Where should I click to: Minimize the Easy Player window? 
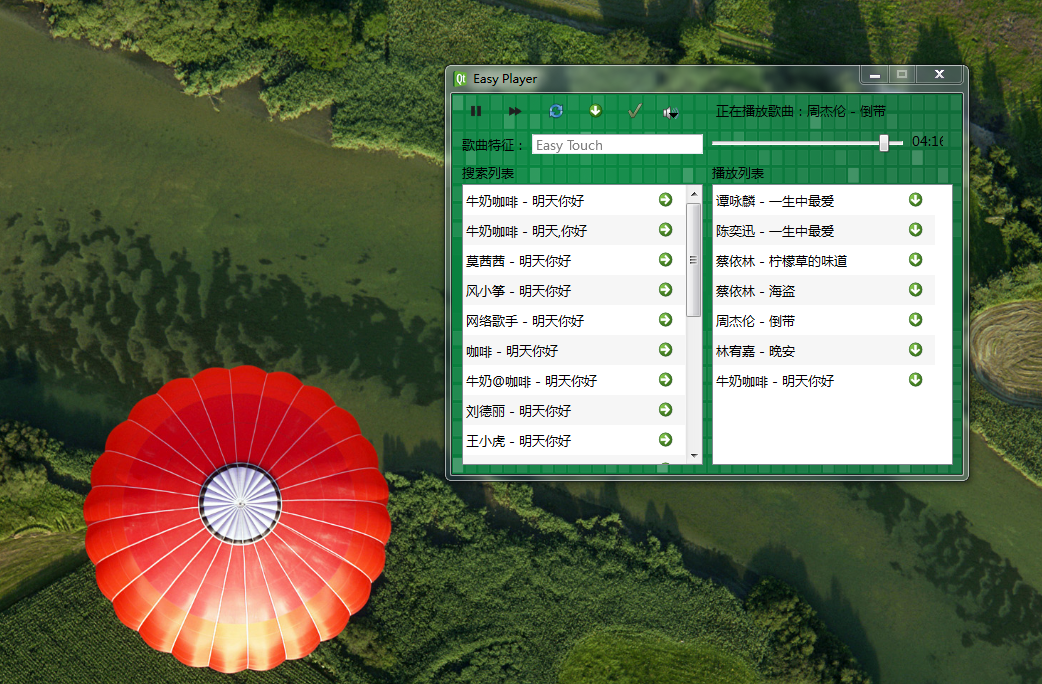[x=875, y=75]
